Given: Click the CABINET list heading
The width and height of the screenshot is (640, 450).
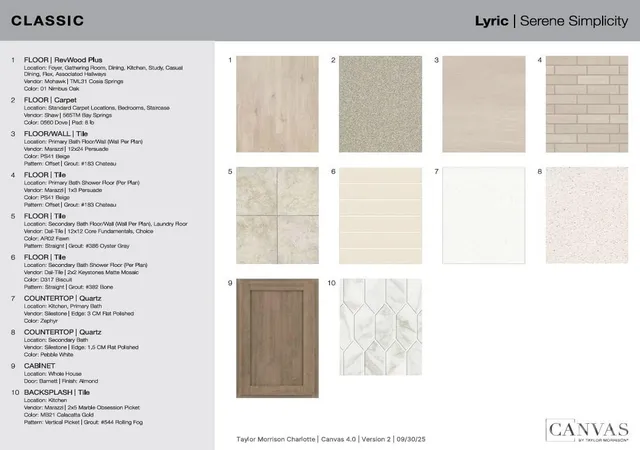Looking at the screenshot, I should [x=39, y=366].
